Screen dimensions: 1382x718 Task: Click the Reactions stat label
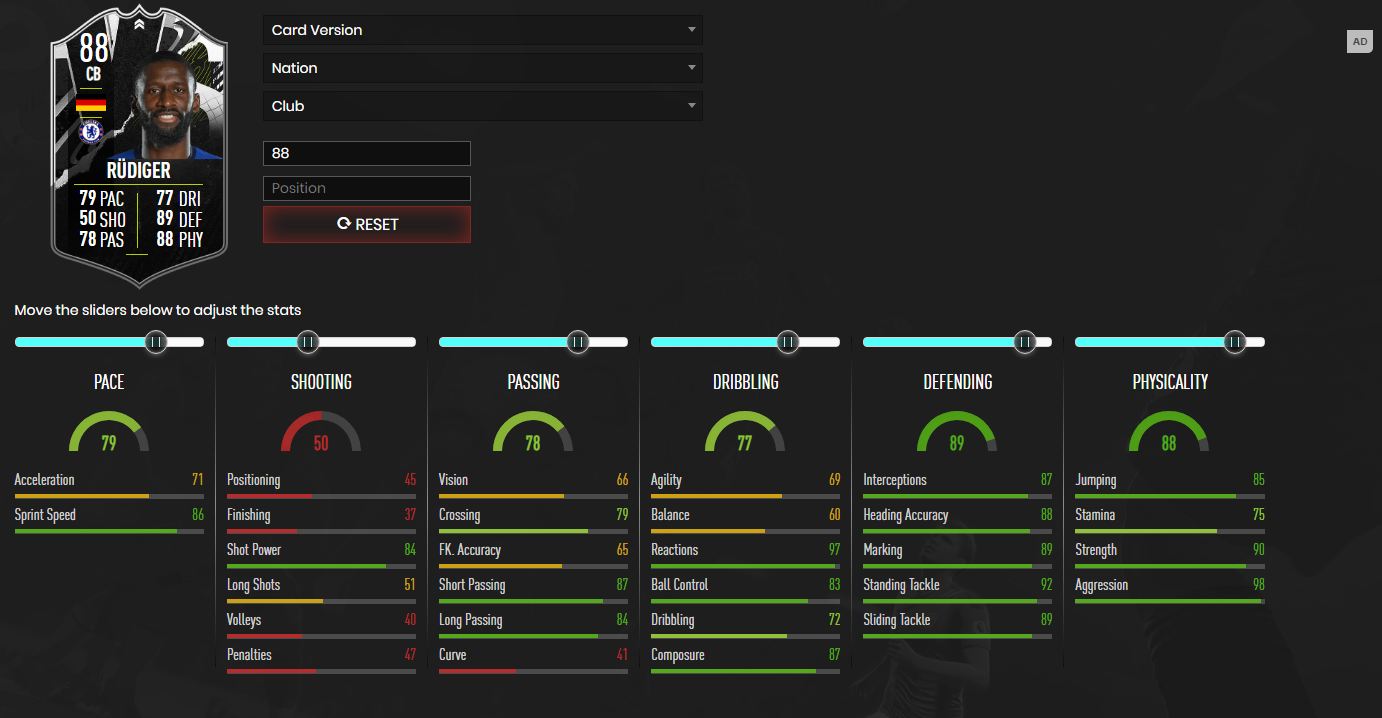pyautogui.click(x=675, y=550)
